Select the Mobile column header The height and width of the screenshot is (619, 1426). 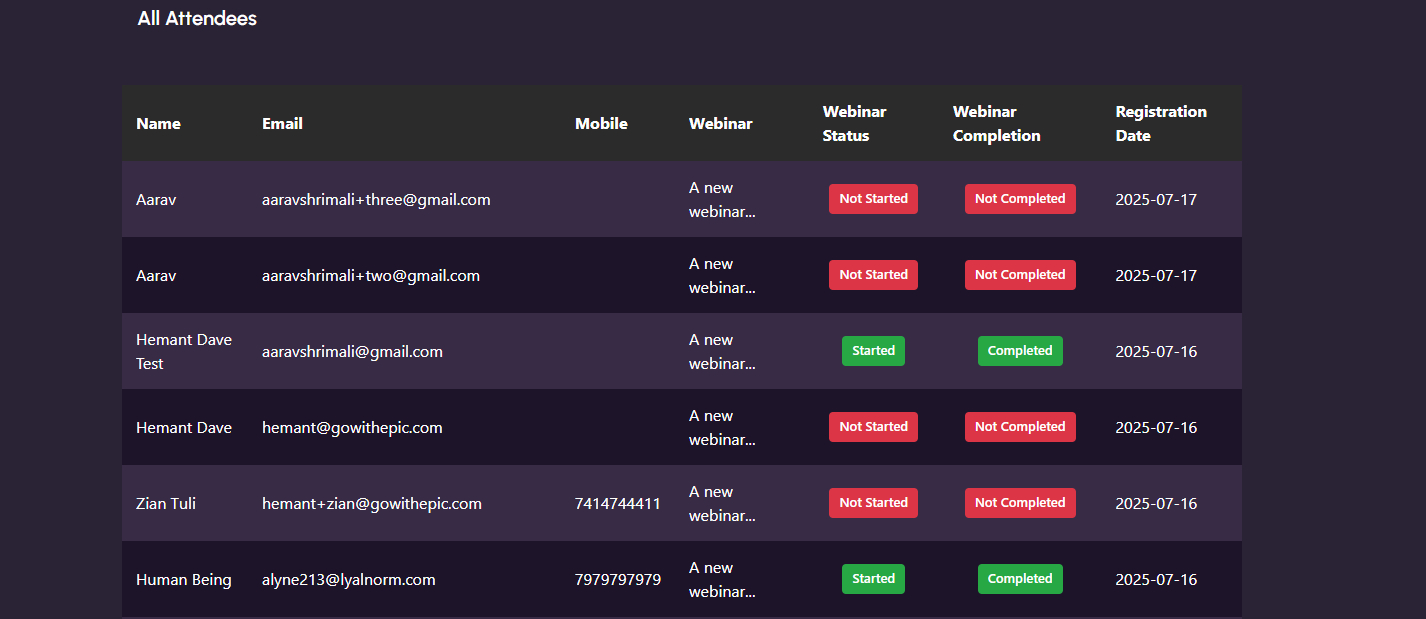click(601, 124)
